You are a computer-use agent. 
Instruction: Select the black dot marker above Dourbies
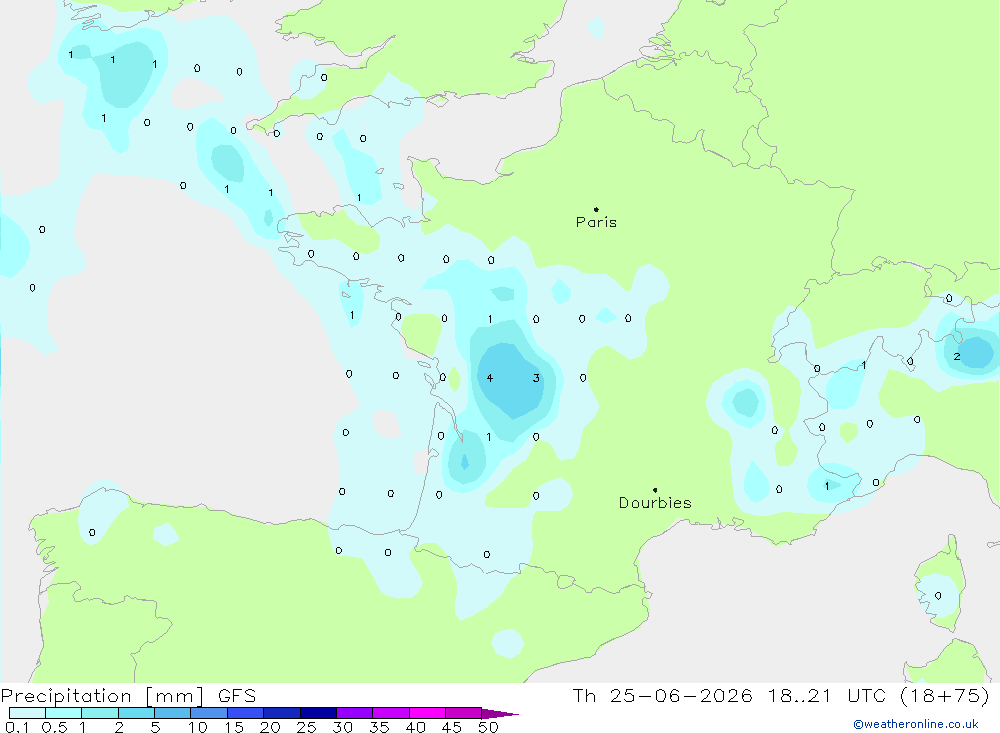(655, 490)
